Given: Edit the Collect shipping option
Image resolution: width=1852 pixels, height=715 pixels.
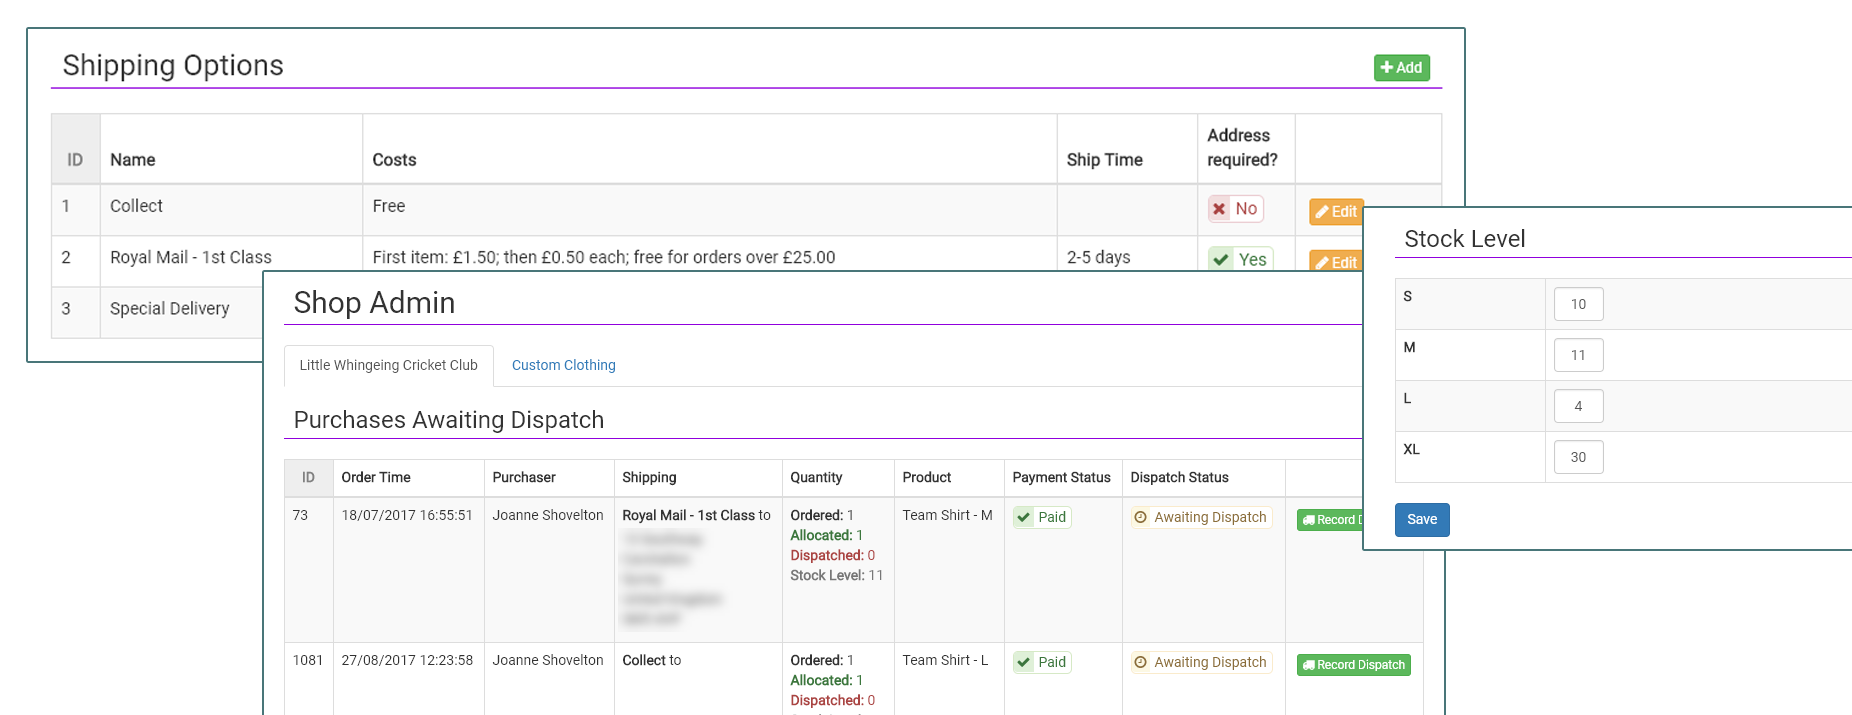Looking at the screenshot, I should coord(1335,212).
